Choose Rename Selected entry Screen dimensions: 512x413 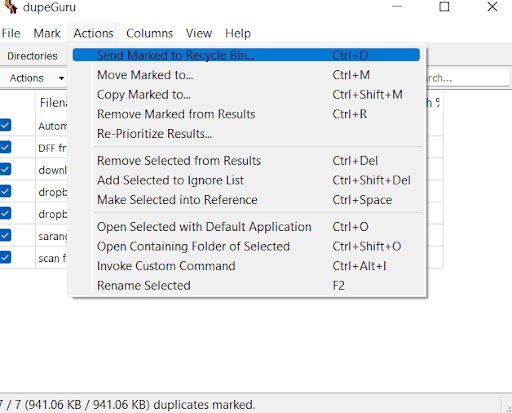pyautogui.click(x=246, y=286)
